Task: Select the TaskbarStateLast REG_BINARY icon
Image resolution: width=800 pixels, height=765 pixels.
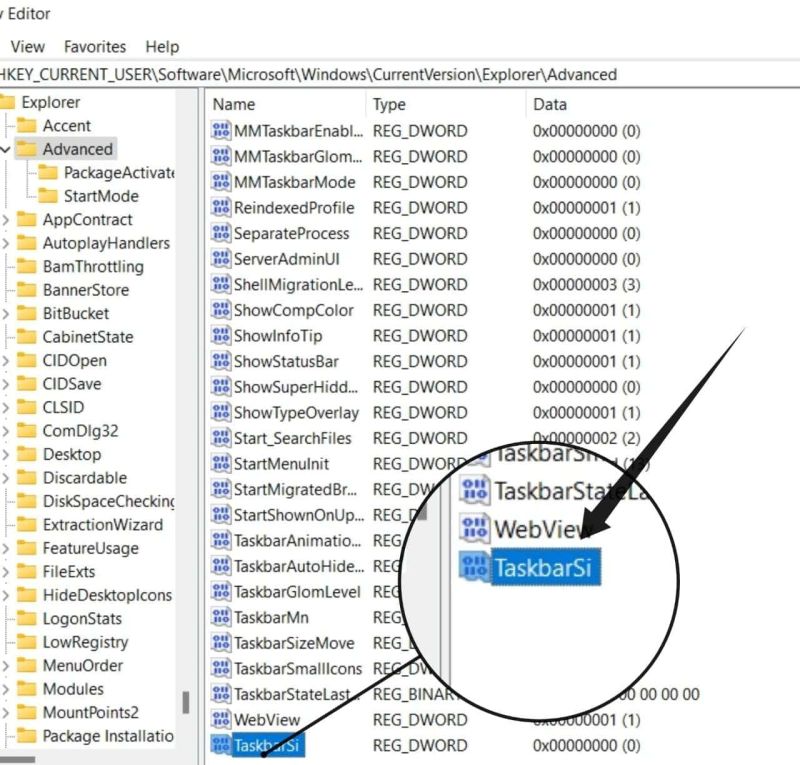Action: [x=222, y=694]
